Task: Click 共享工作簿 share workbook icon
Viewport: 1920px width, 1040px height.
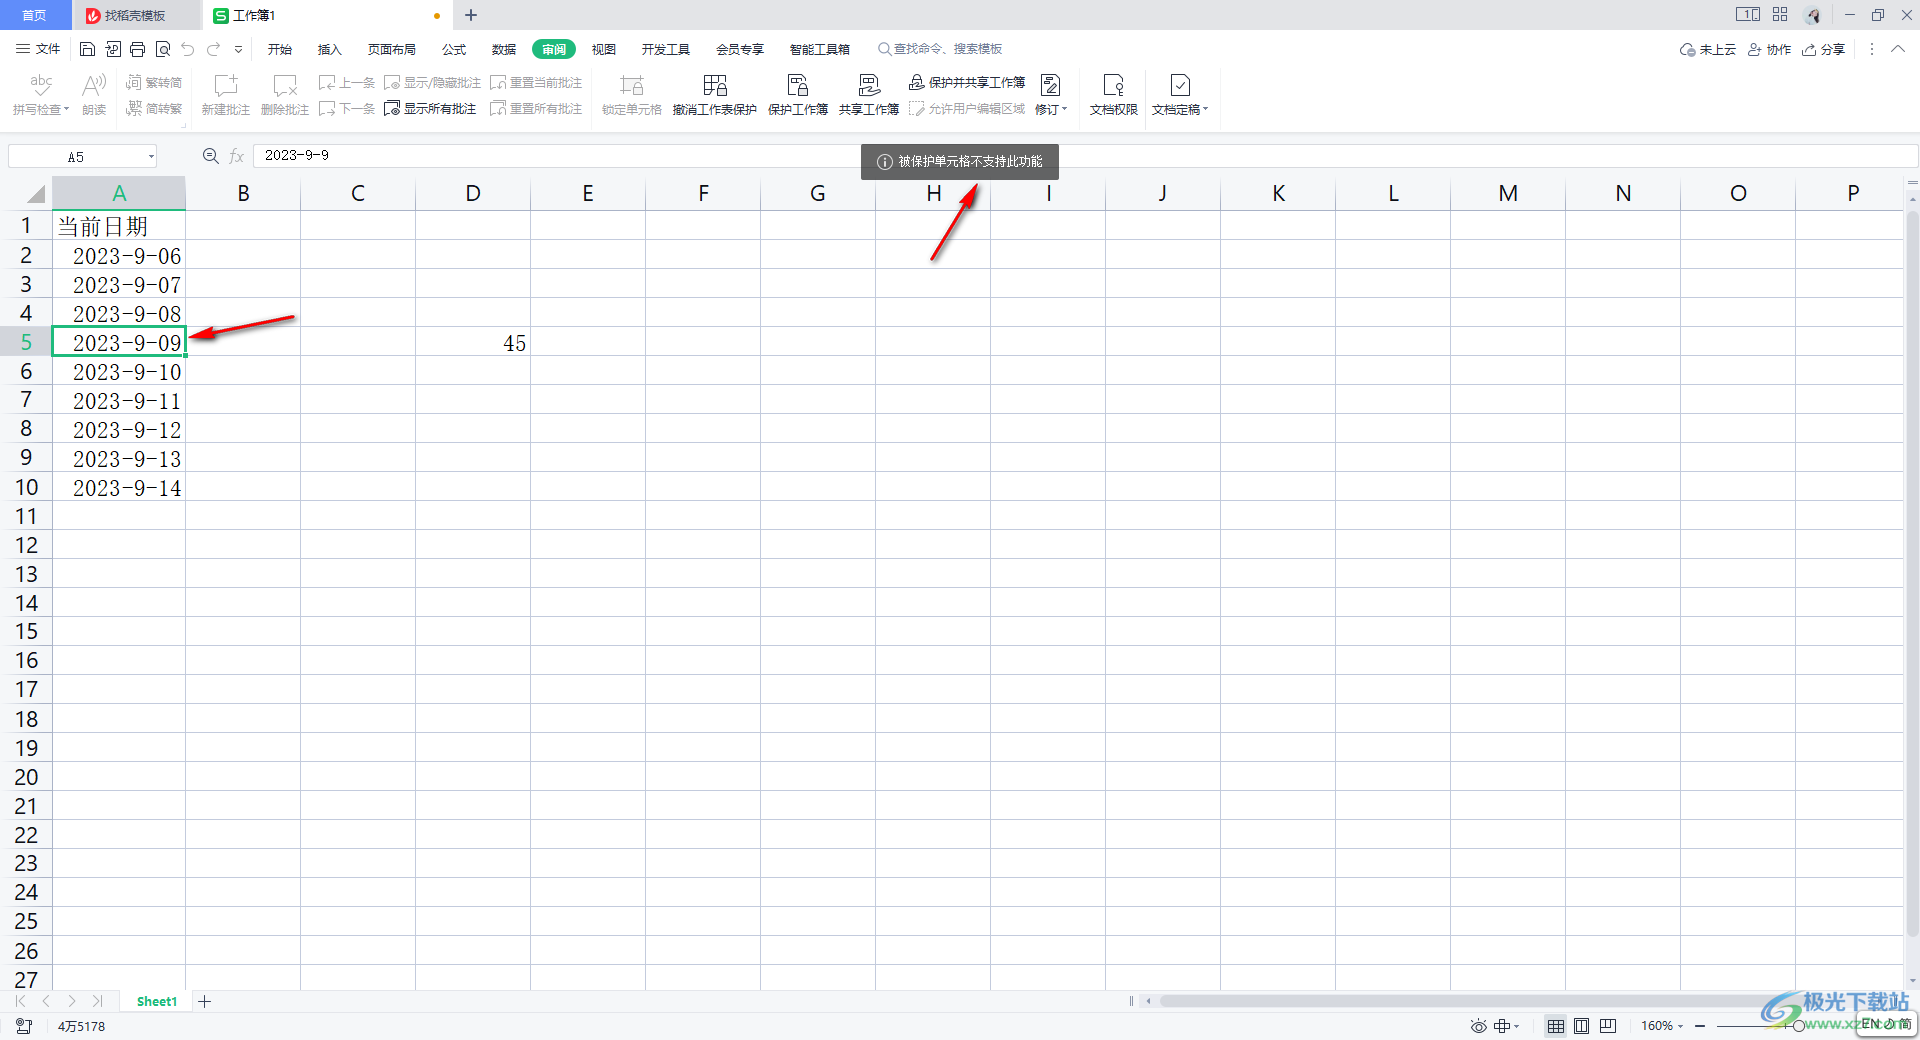Action: [x=869, y=95]
